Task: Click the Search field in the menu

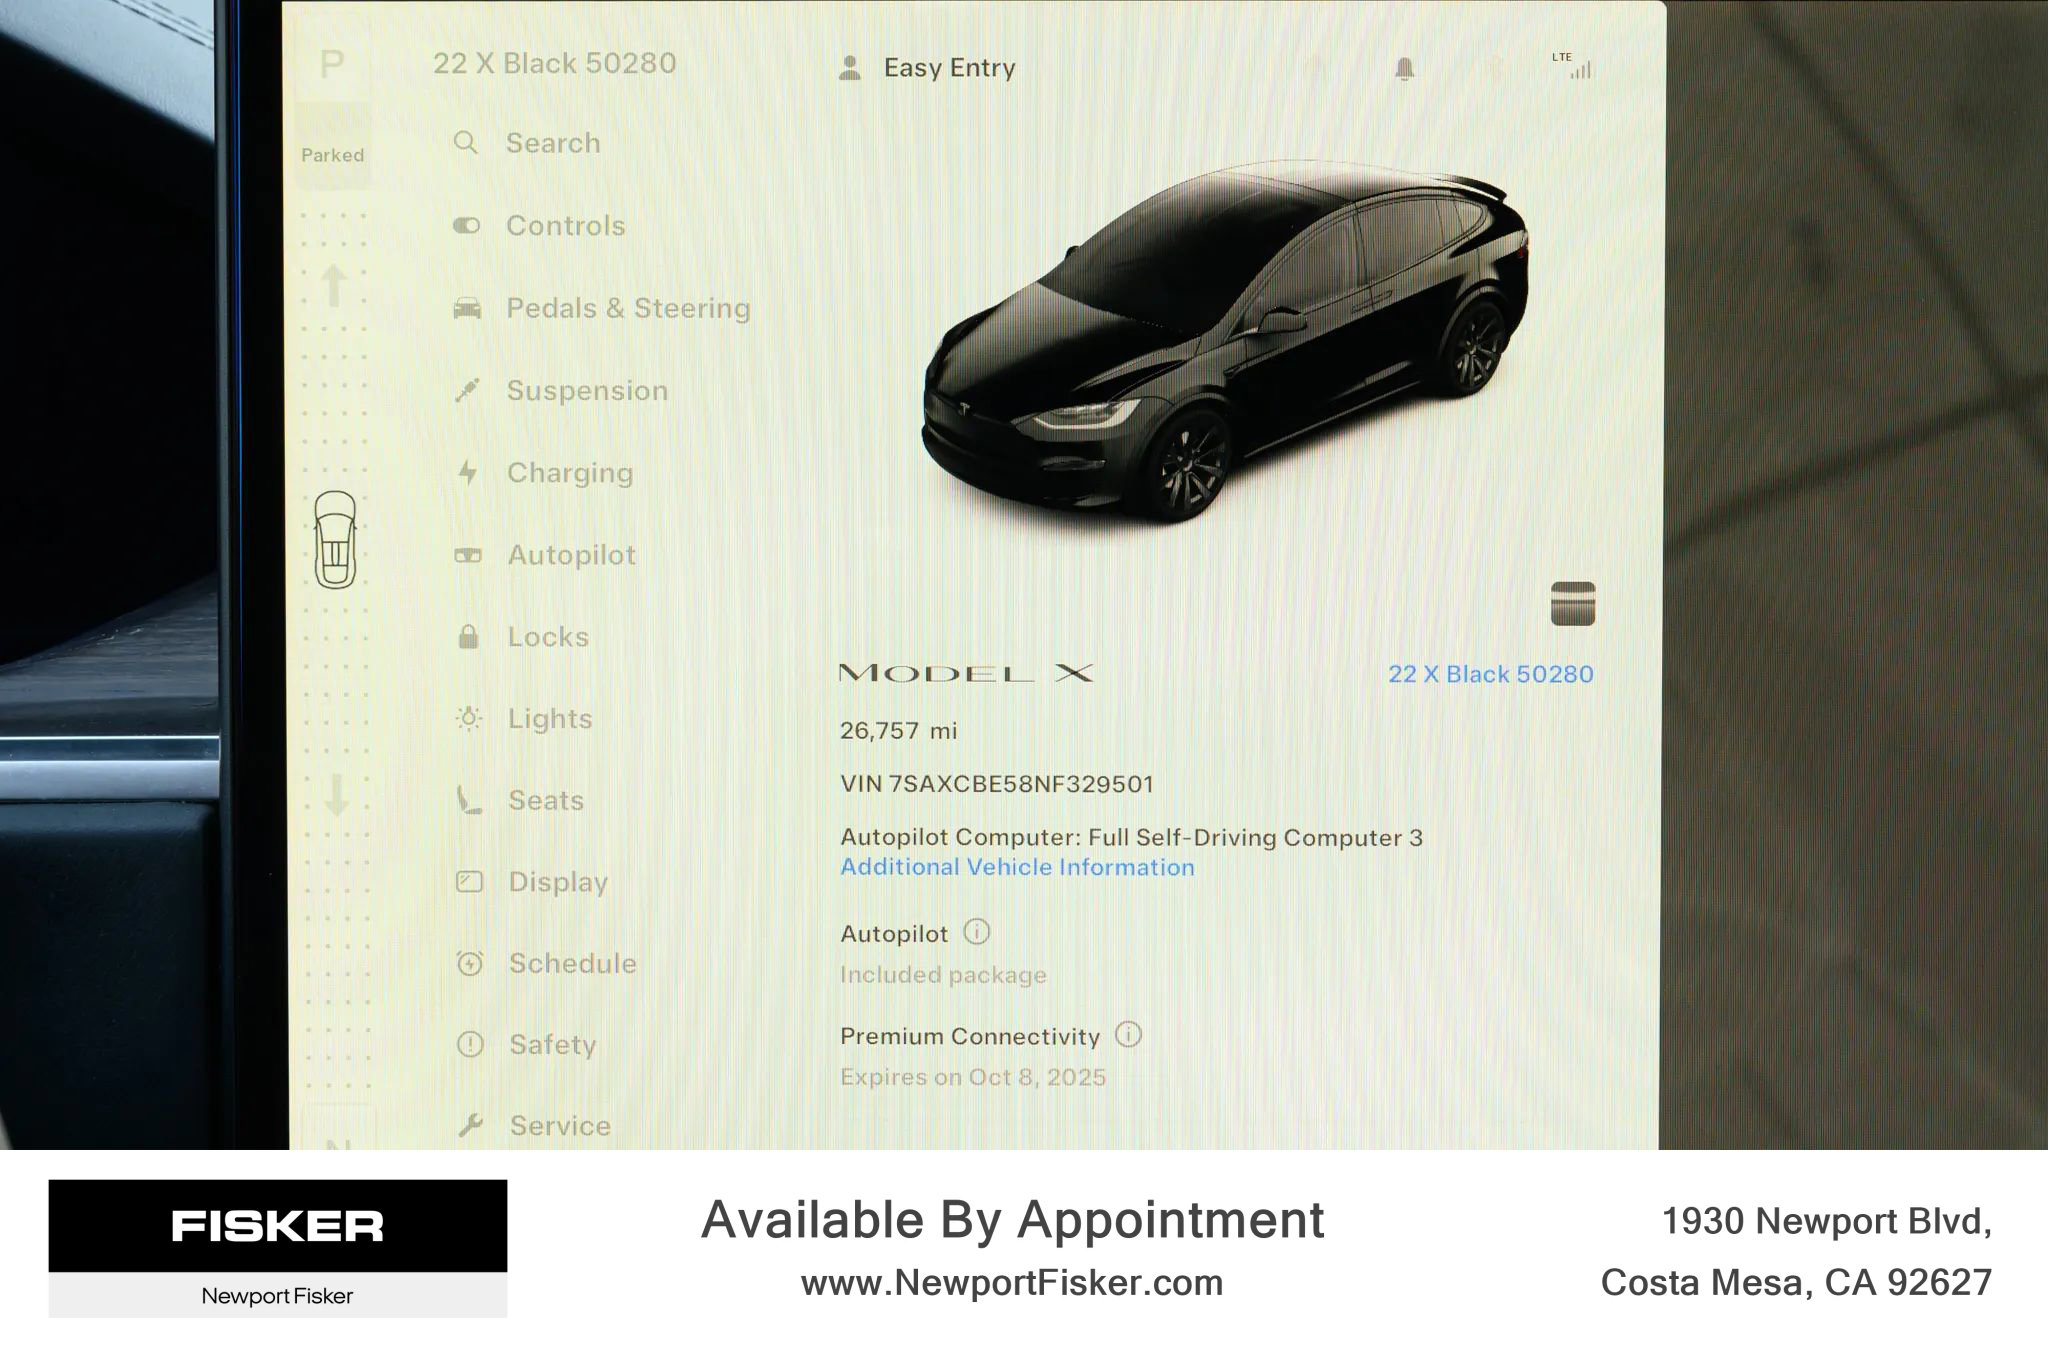Action: click(x=552, y=143)
